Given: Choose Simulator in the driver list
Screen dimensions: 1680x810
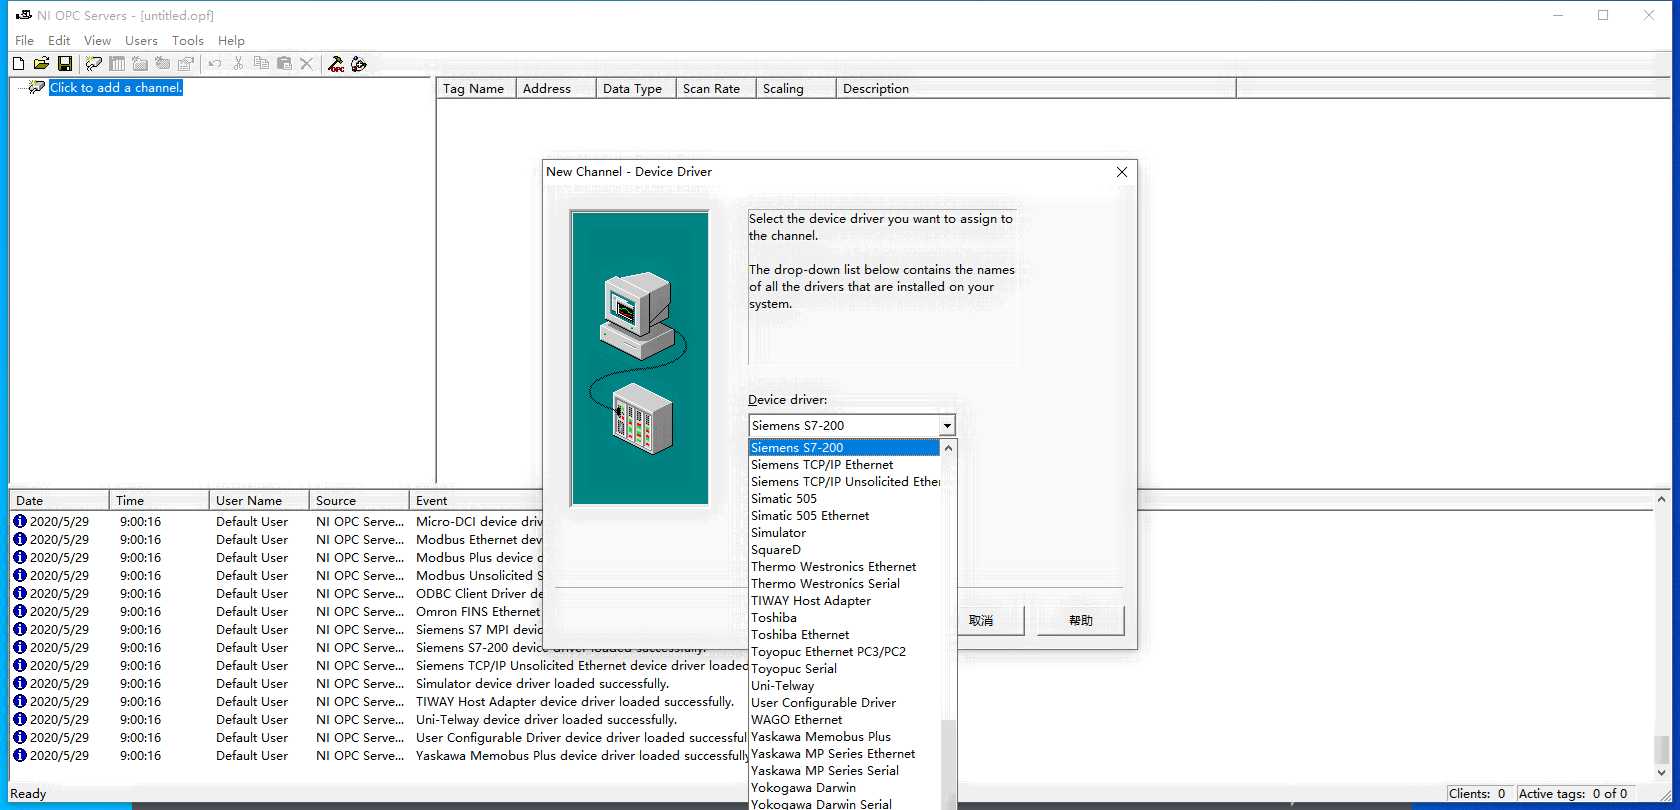Looking at the screenshot, I should click(x=778, y=533).
